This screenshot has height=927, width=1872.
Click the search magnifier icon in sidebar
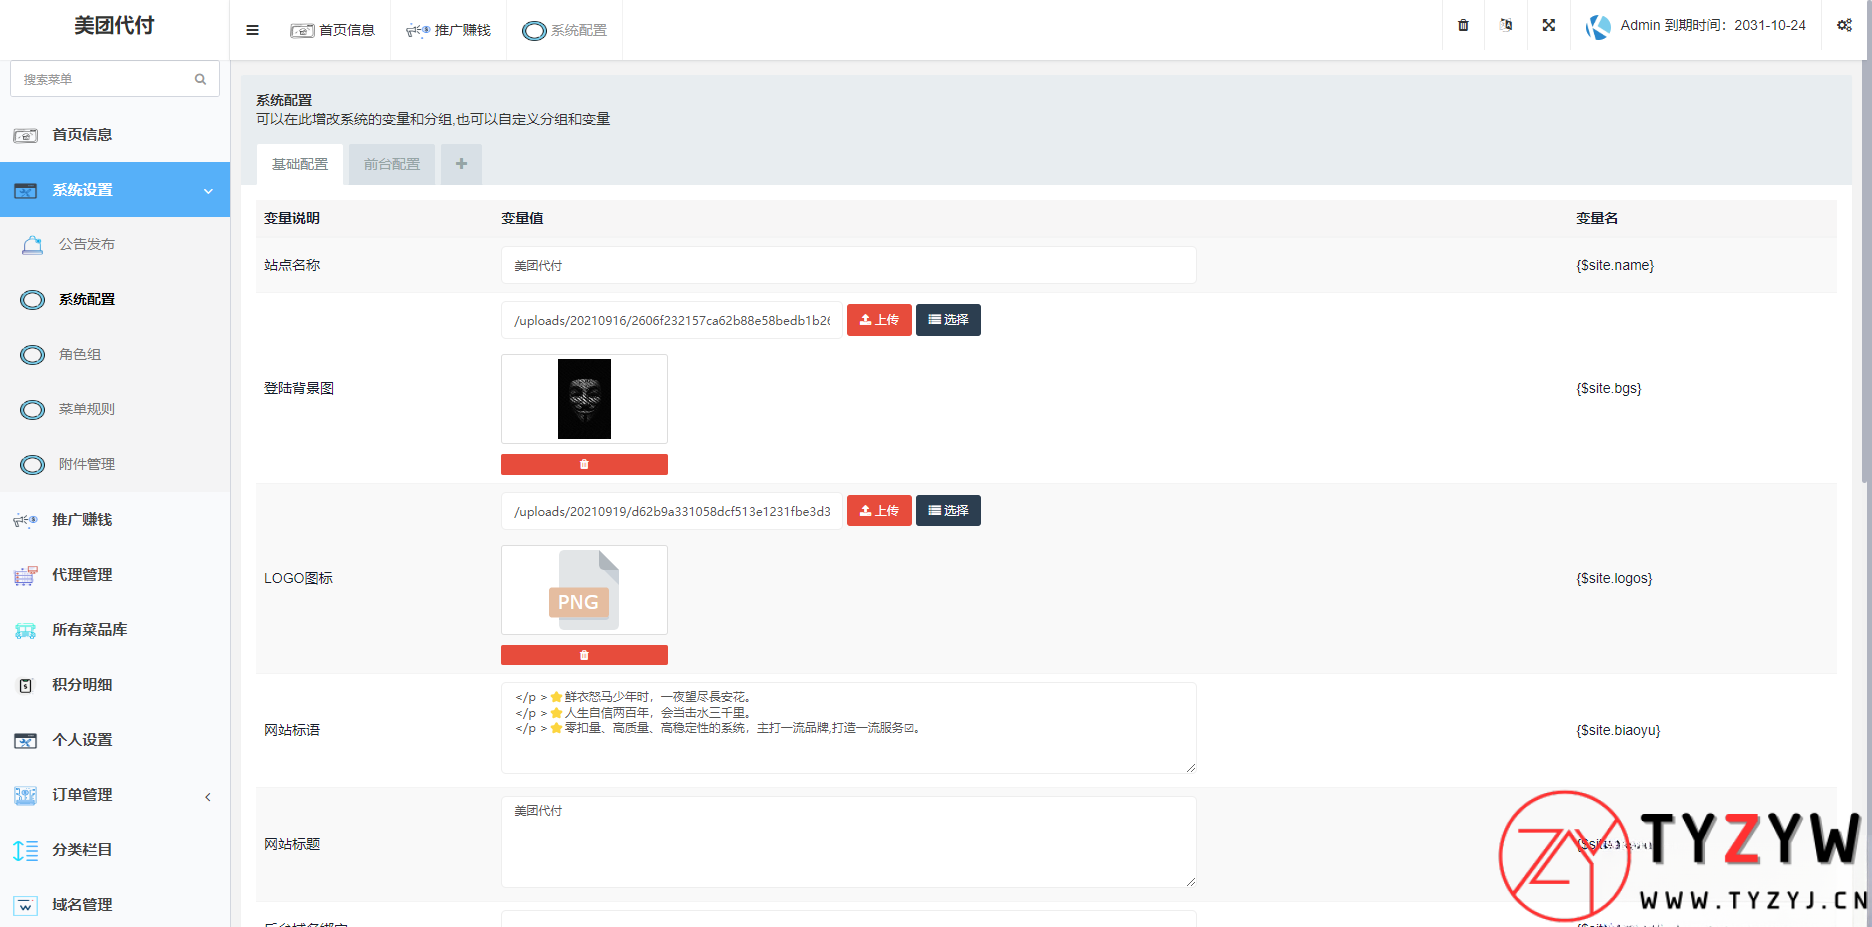(x=200, y=79)
